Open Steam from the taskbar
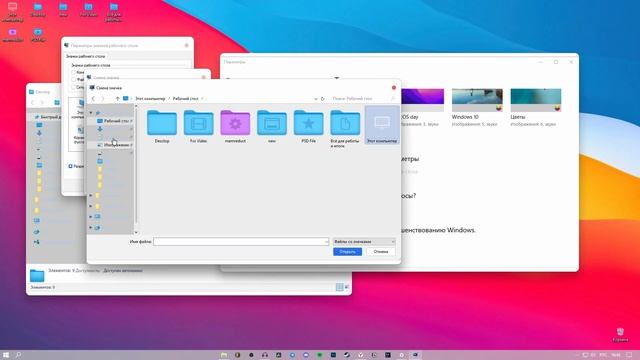640x360 pixels. point(347,355)
